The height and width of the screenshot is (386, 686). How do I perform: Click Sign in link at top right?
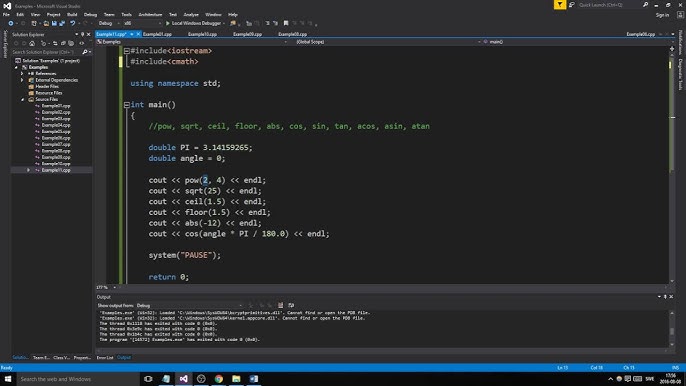click(662, 15)
